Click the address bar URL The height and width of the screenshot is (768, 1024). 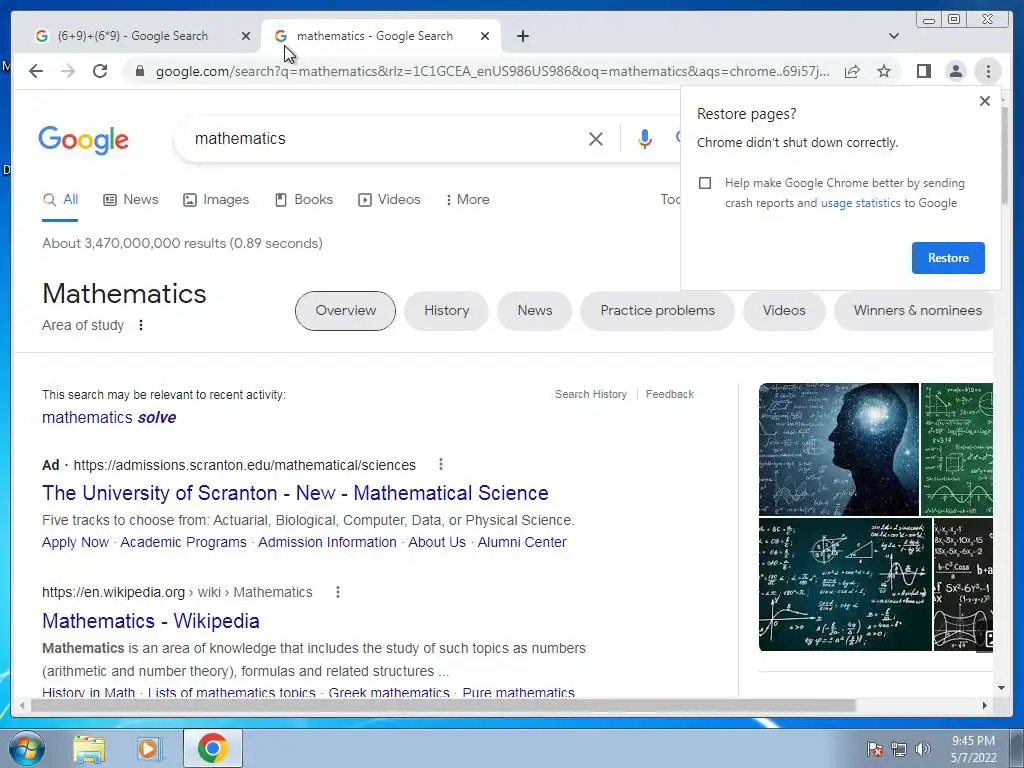(x=492, y=71)
